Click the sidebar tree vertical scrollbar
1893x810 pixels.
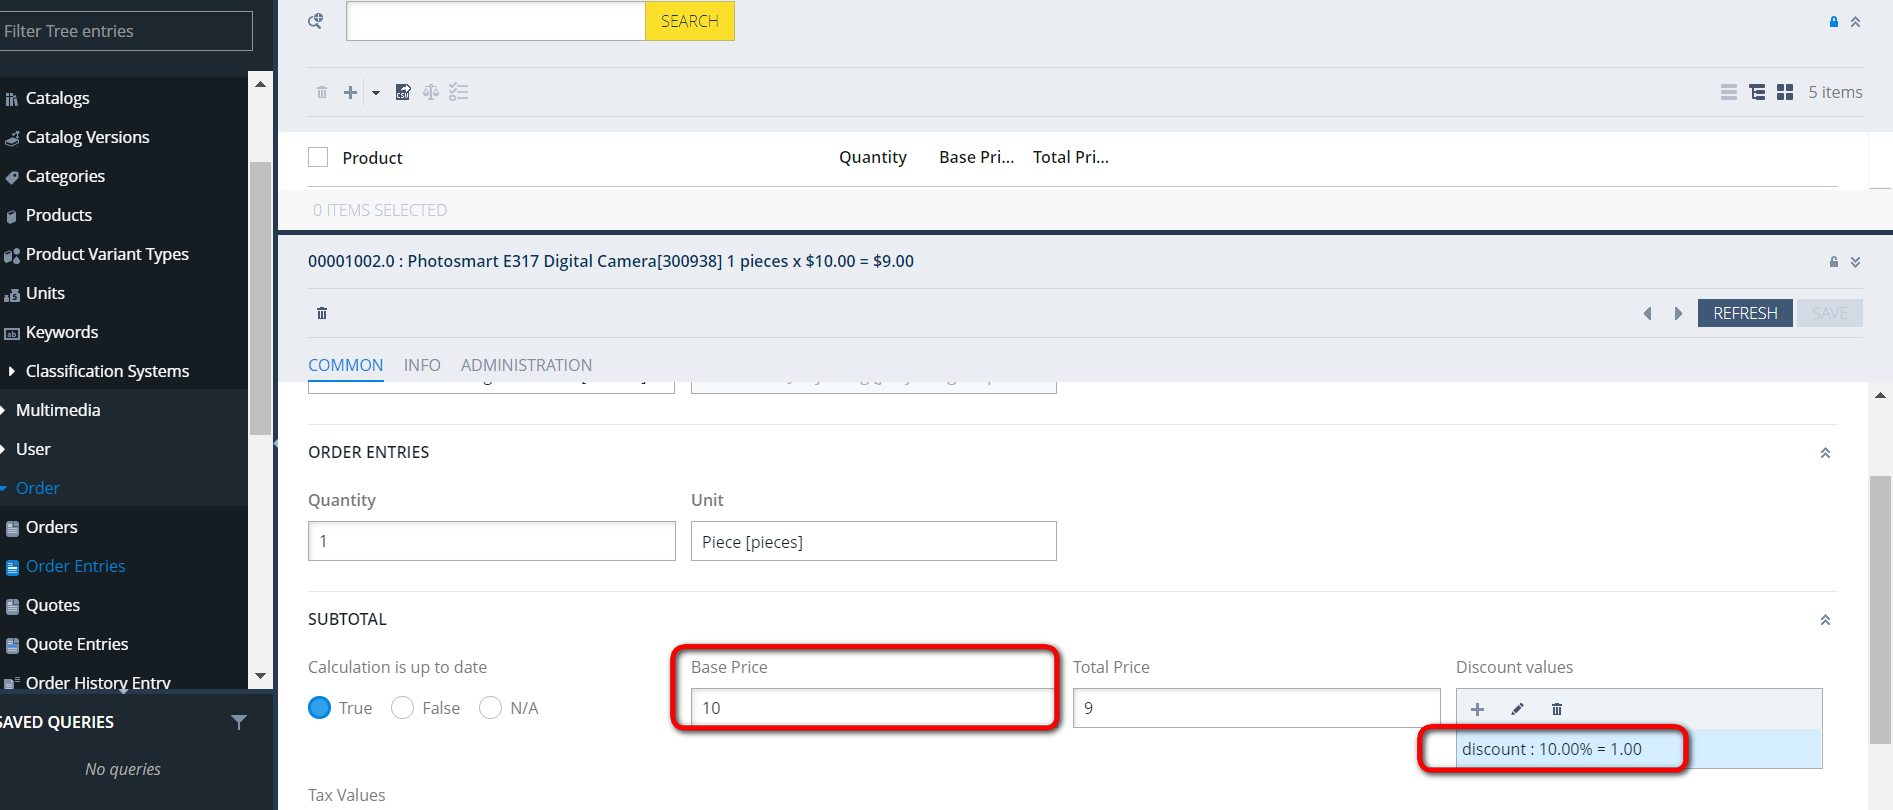(x=260, y=298)
